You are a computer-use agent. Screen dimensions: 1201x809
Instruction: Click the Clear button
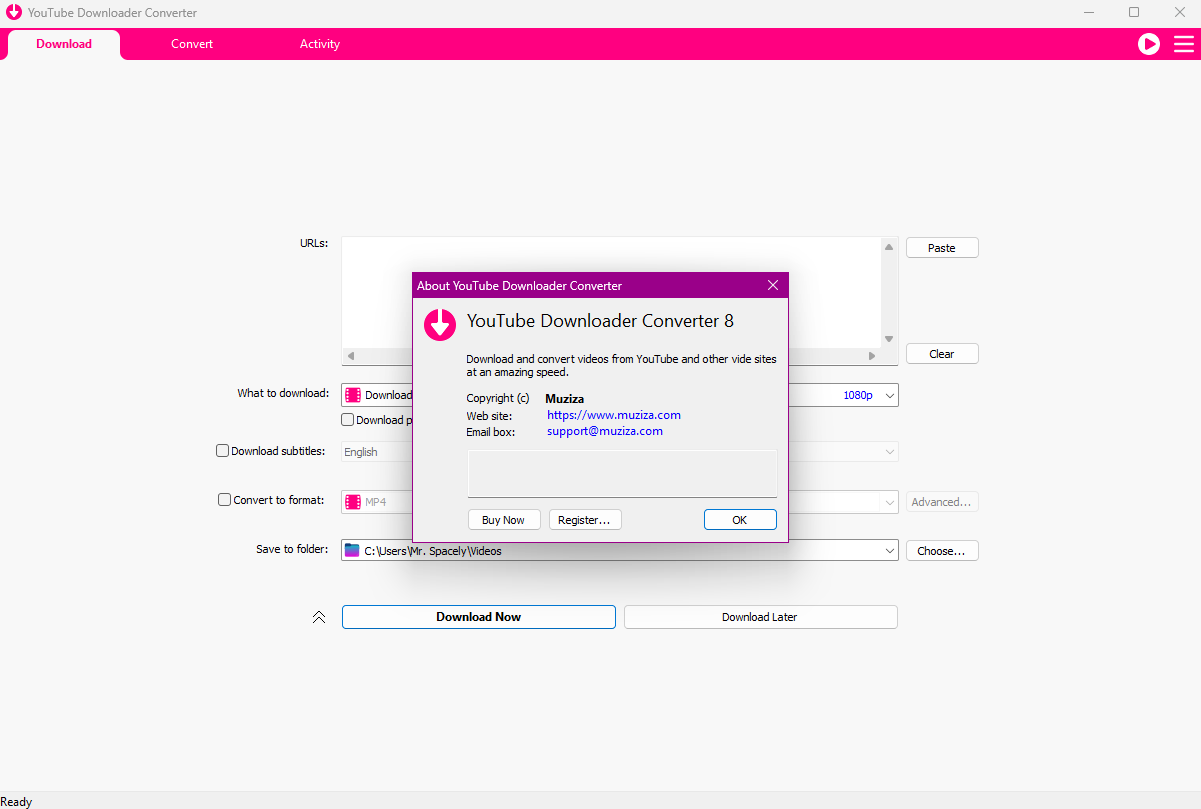coord(942,354)
